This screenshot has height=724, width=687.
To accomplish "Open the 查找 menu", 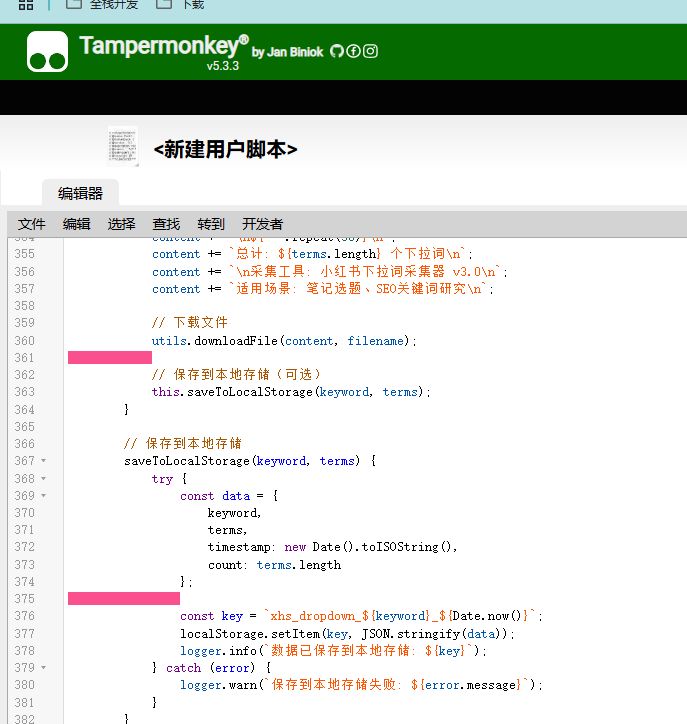I will pos(166,224).
